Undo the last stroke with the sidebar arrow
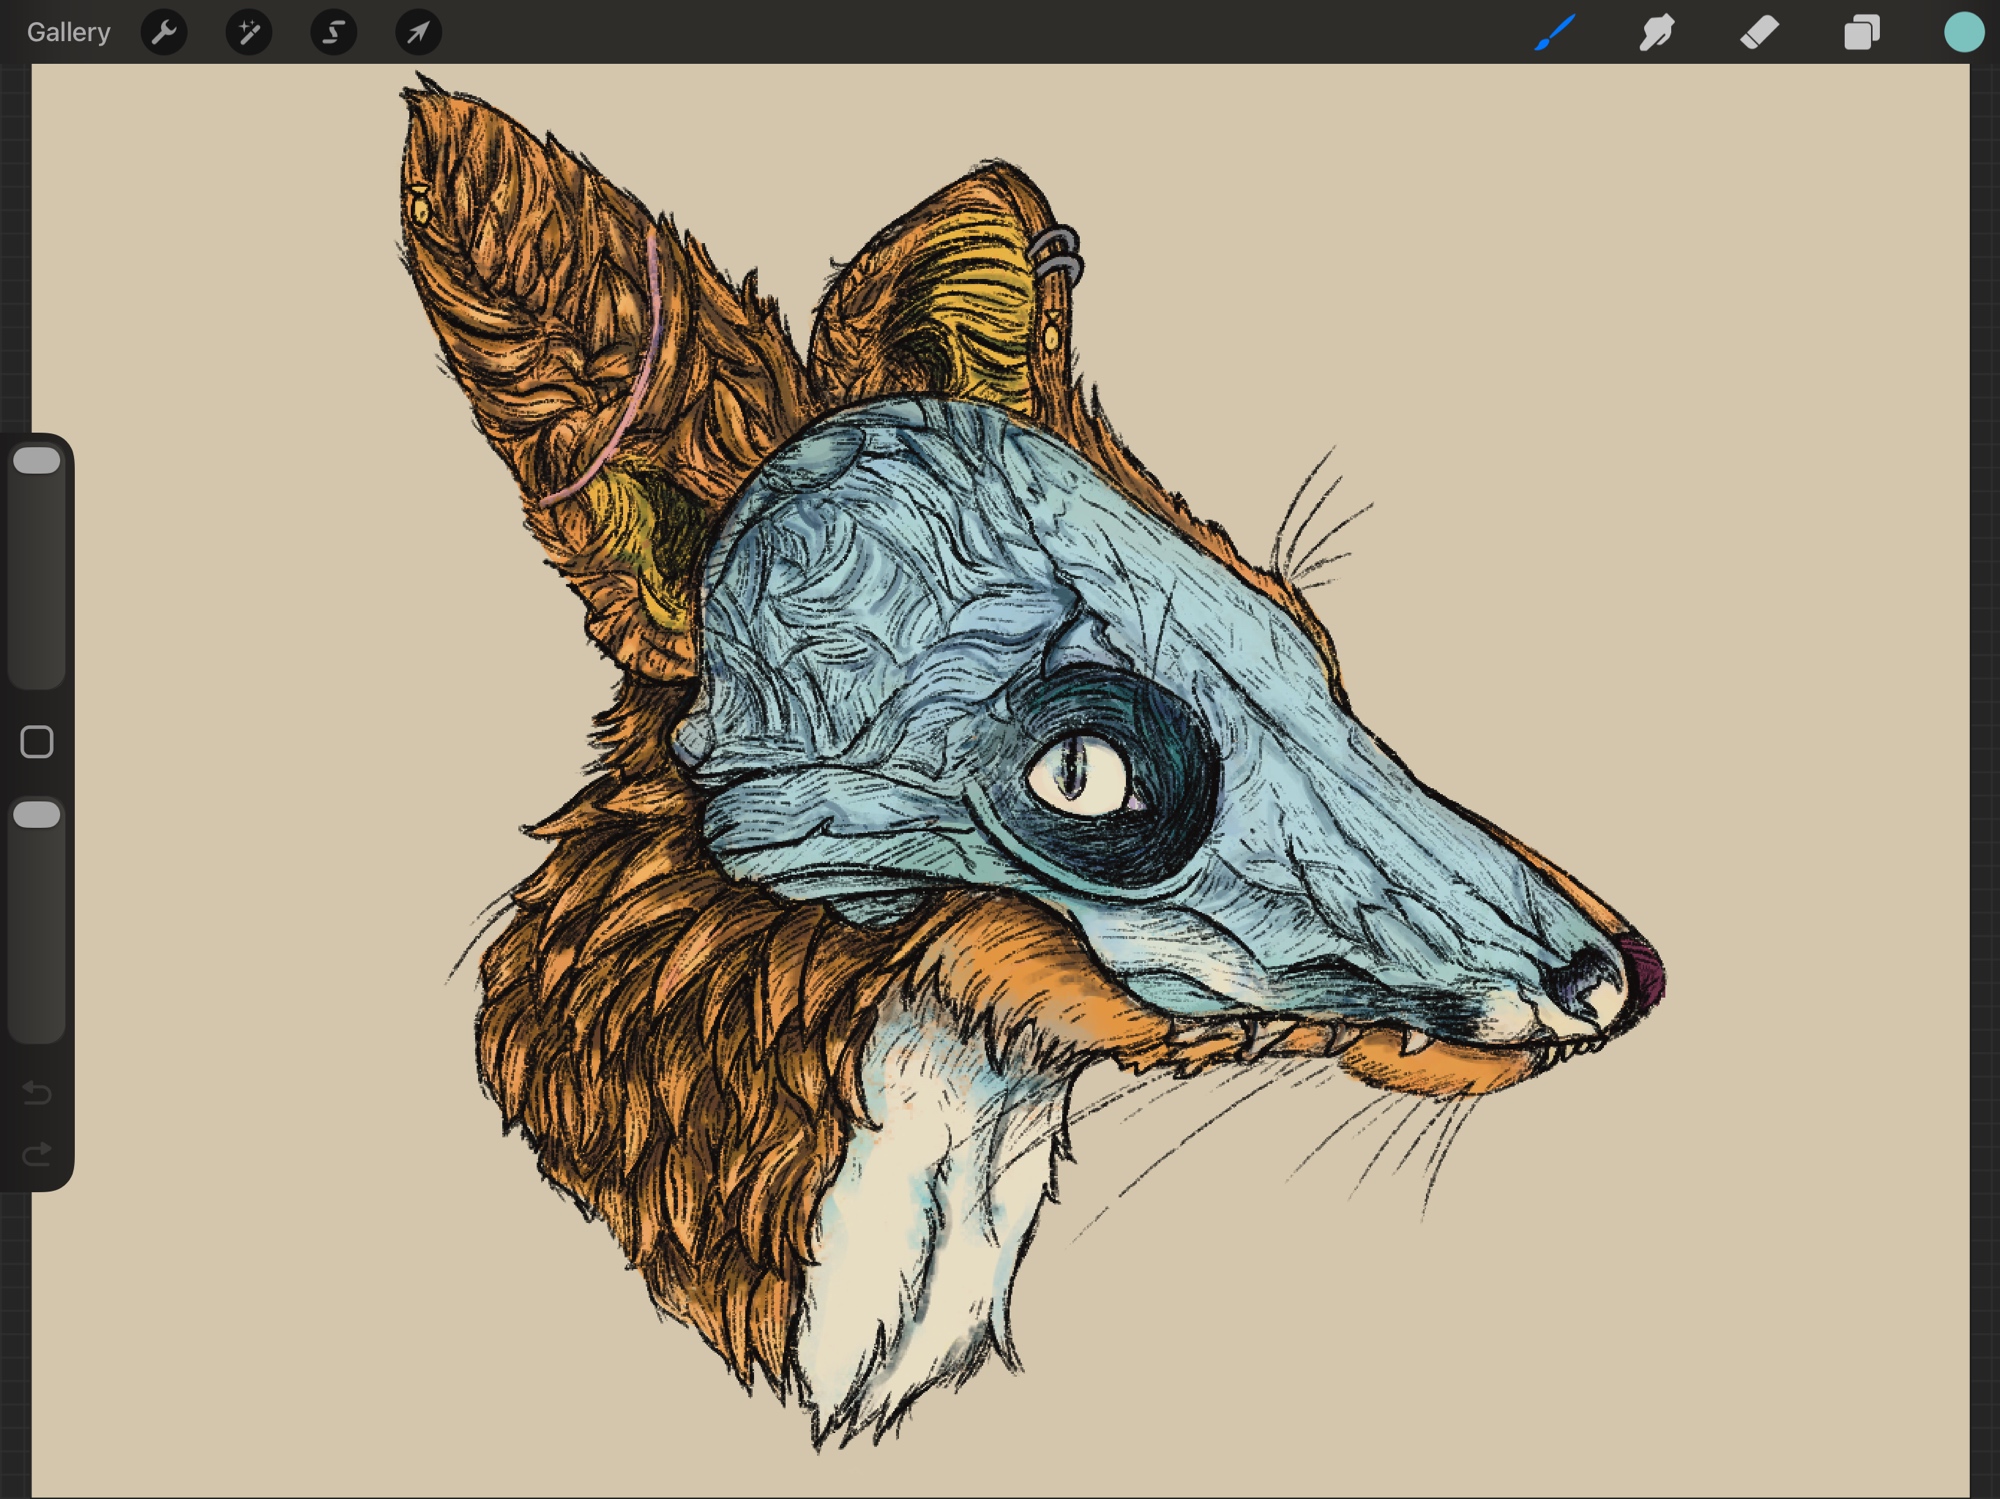 [x=37, y=1092]
